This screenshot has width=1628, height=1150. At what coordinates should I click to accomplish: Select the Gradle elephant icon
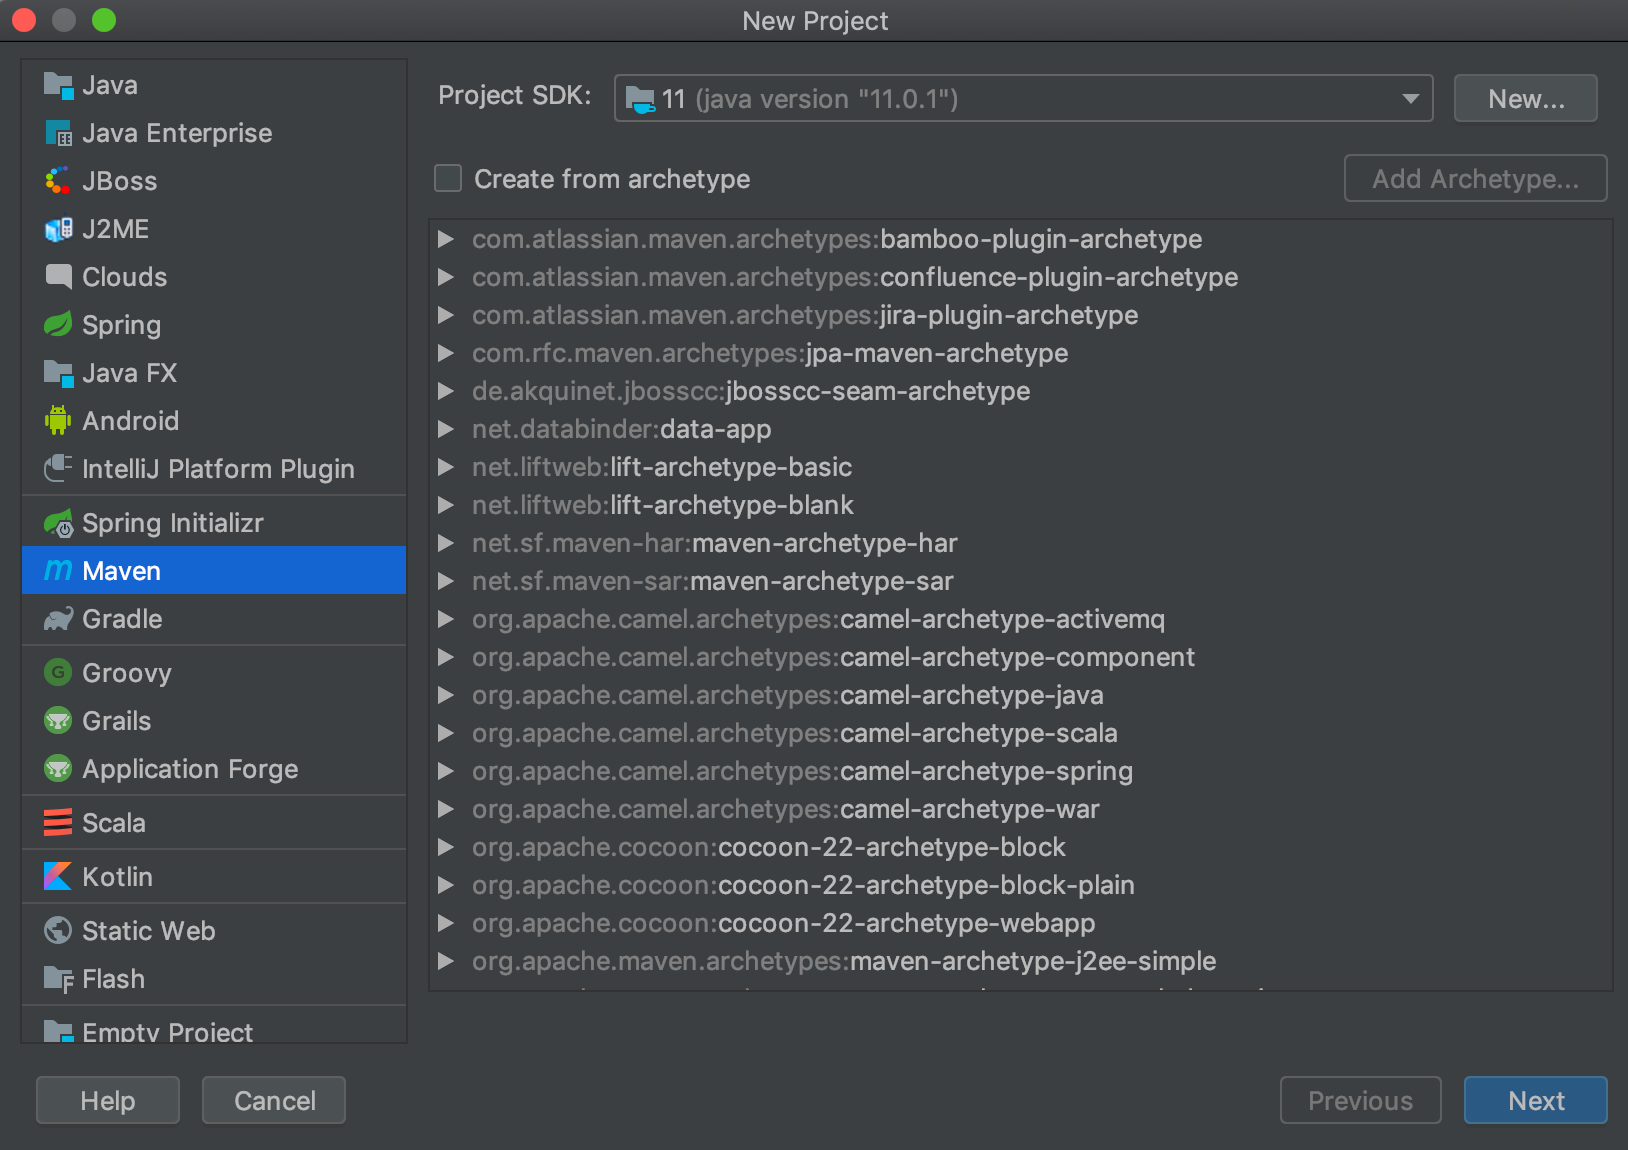tap(58, 618)
